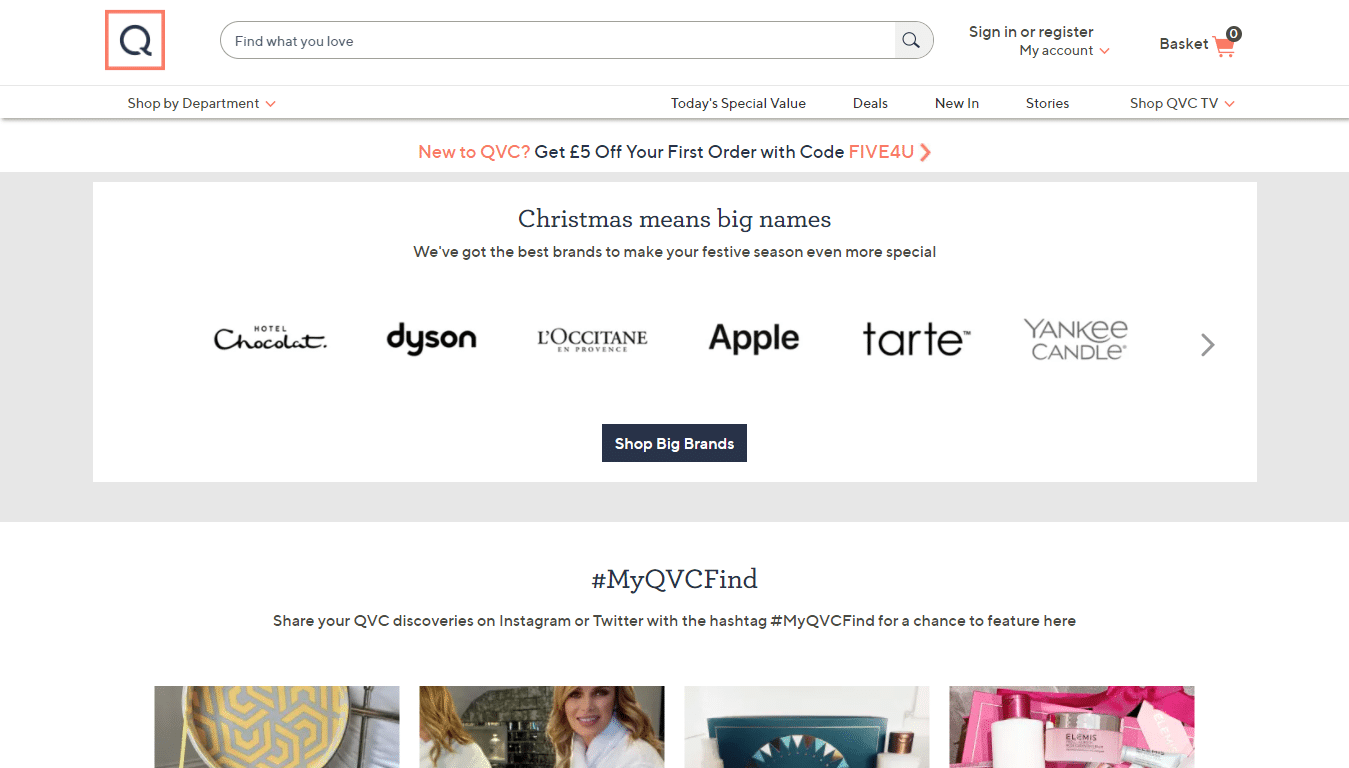
Task: Open the Deals menu item
Action: (x=870, y=103)
